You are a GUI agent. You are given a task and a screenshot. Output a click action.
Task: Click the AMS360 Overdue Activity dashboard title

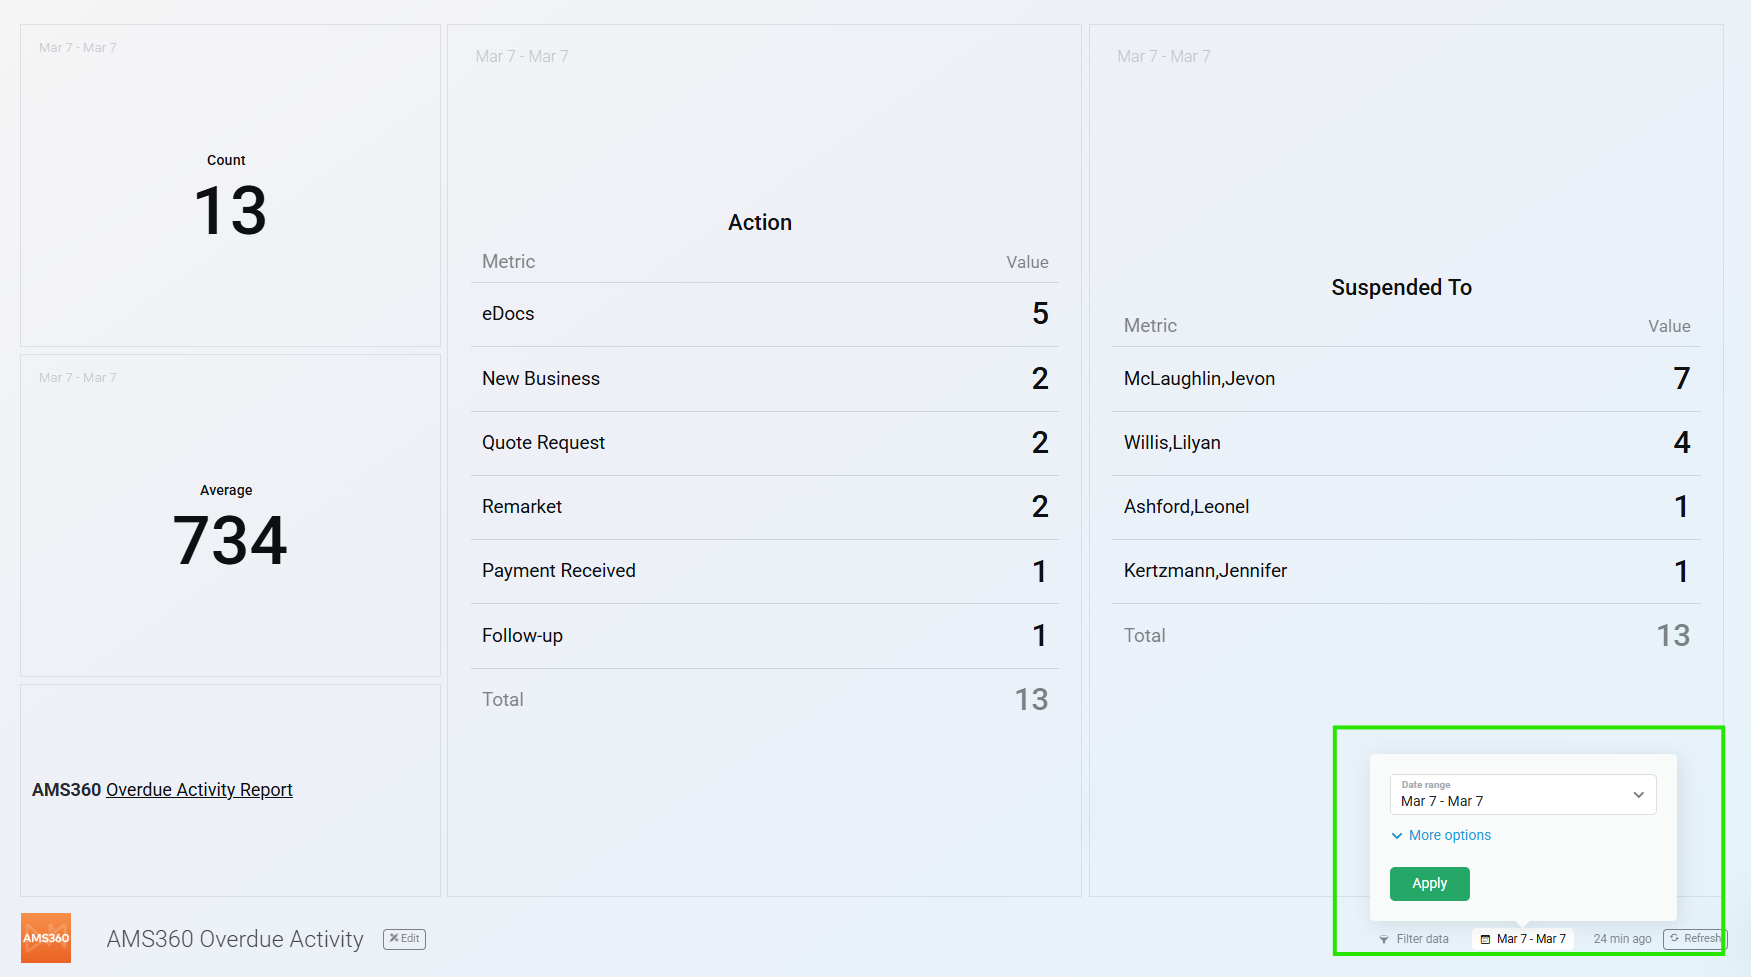(x=235, y=939)
